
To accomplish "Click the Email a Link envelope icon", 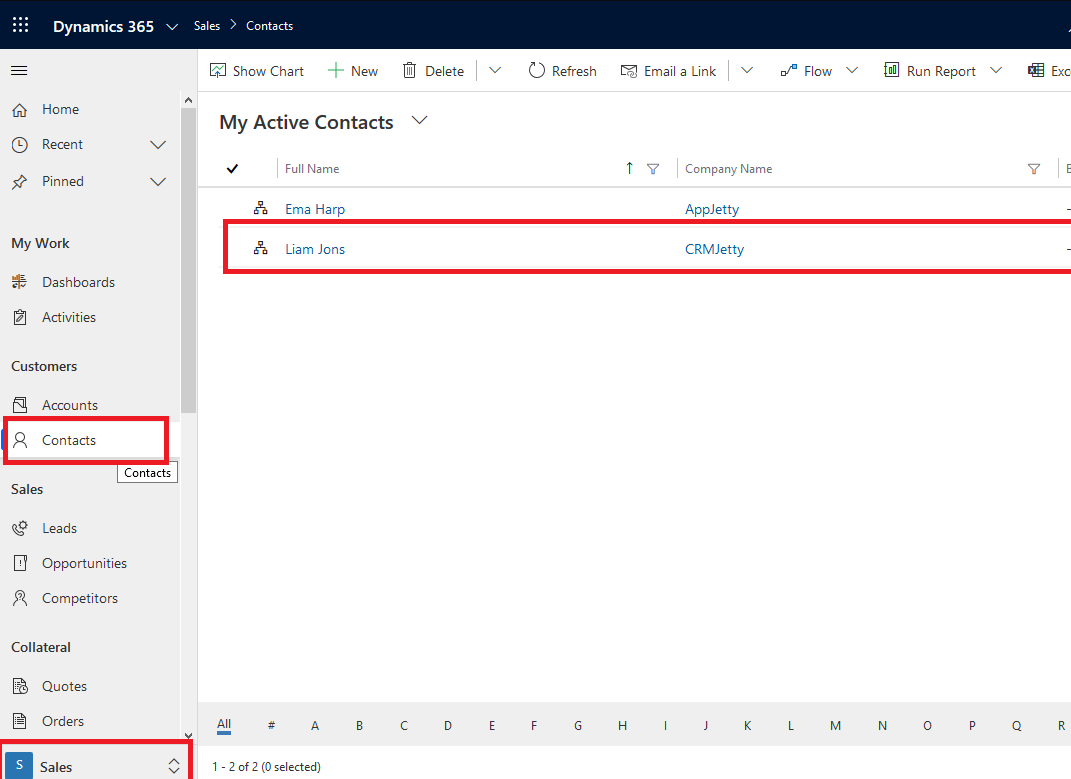I will coord(628,71).
